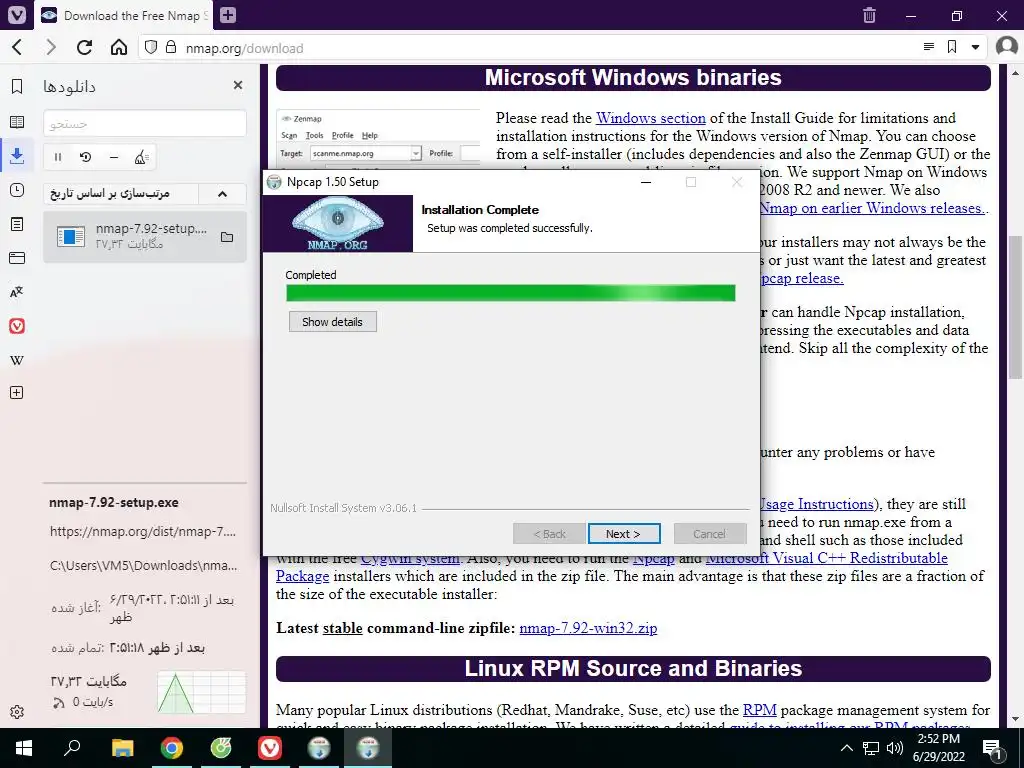Close the downloads panel
This screenshot has height=768, width=1024.
[x=238, y=85]
